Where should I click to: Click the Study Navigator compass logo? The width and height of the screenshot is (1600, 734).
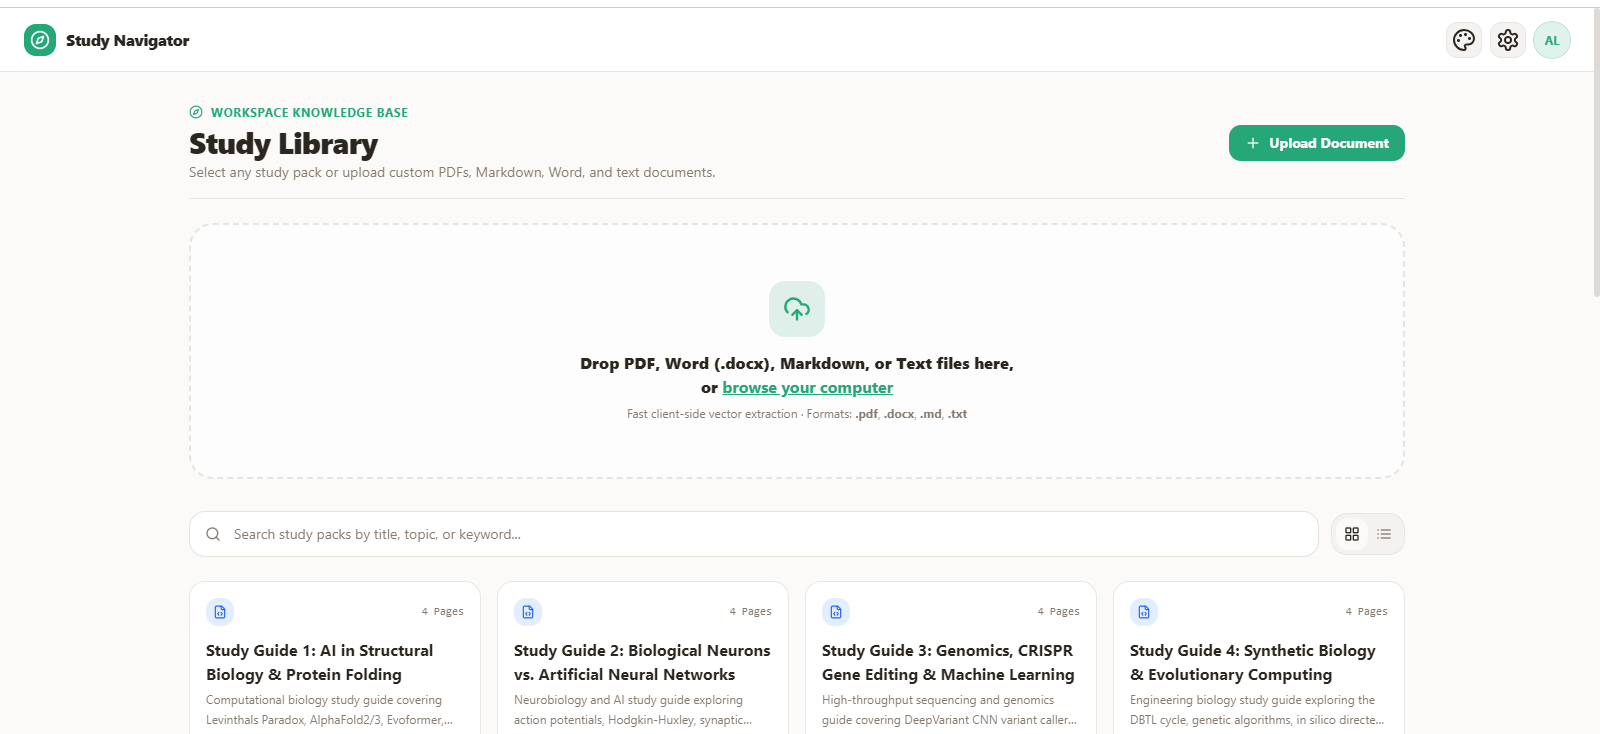(x=40, y=40)
